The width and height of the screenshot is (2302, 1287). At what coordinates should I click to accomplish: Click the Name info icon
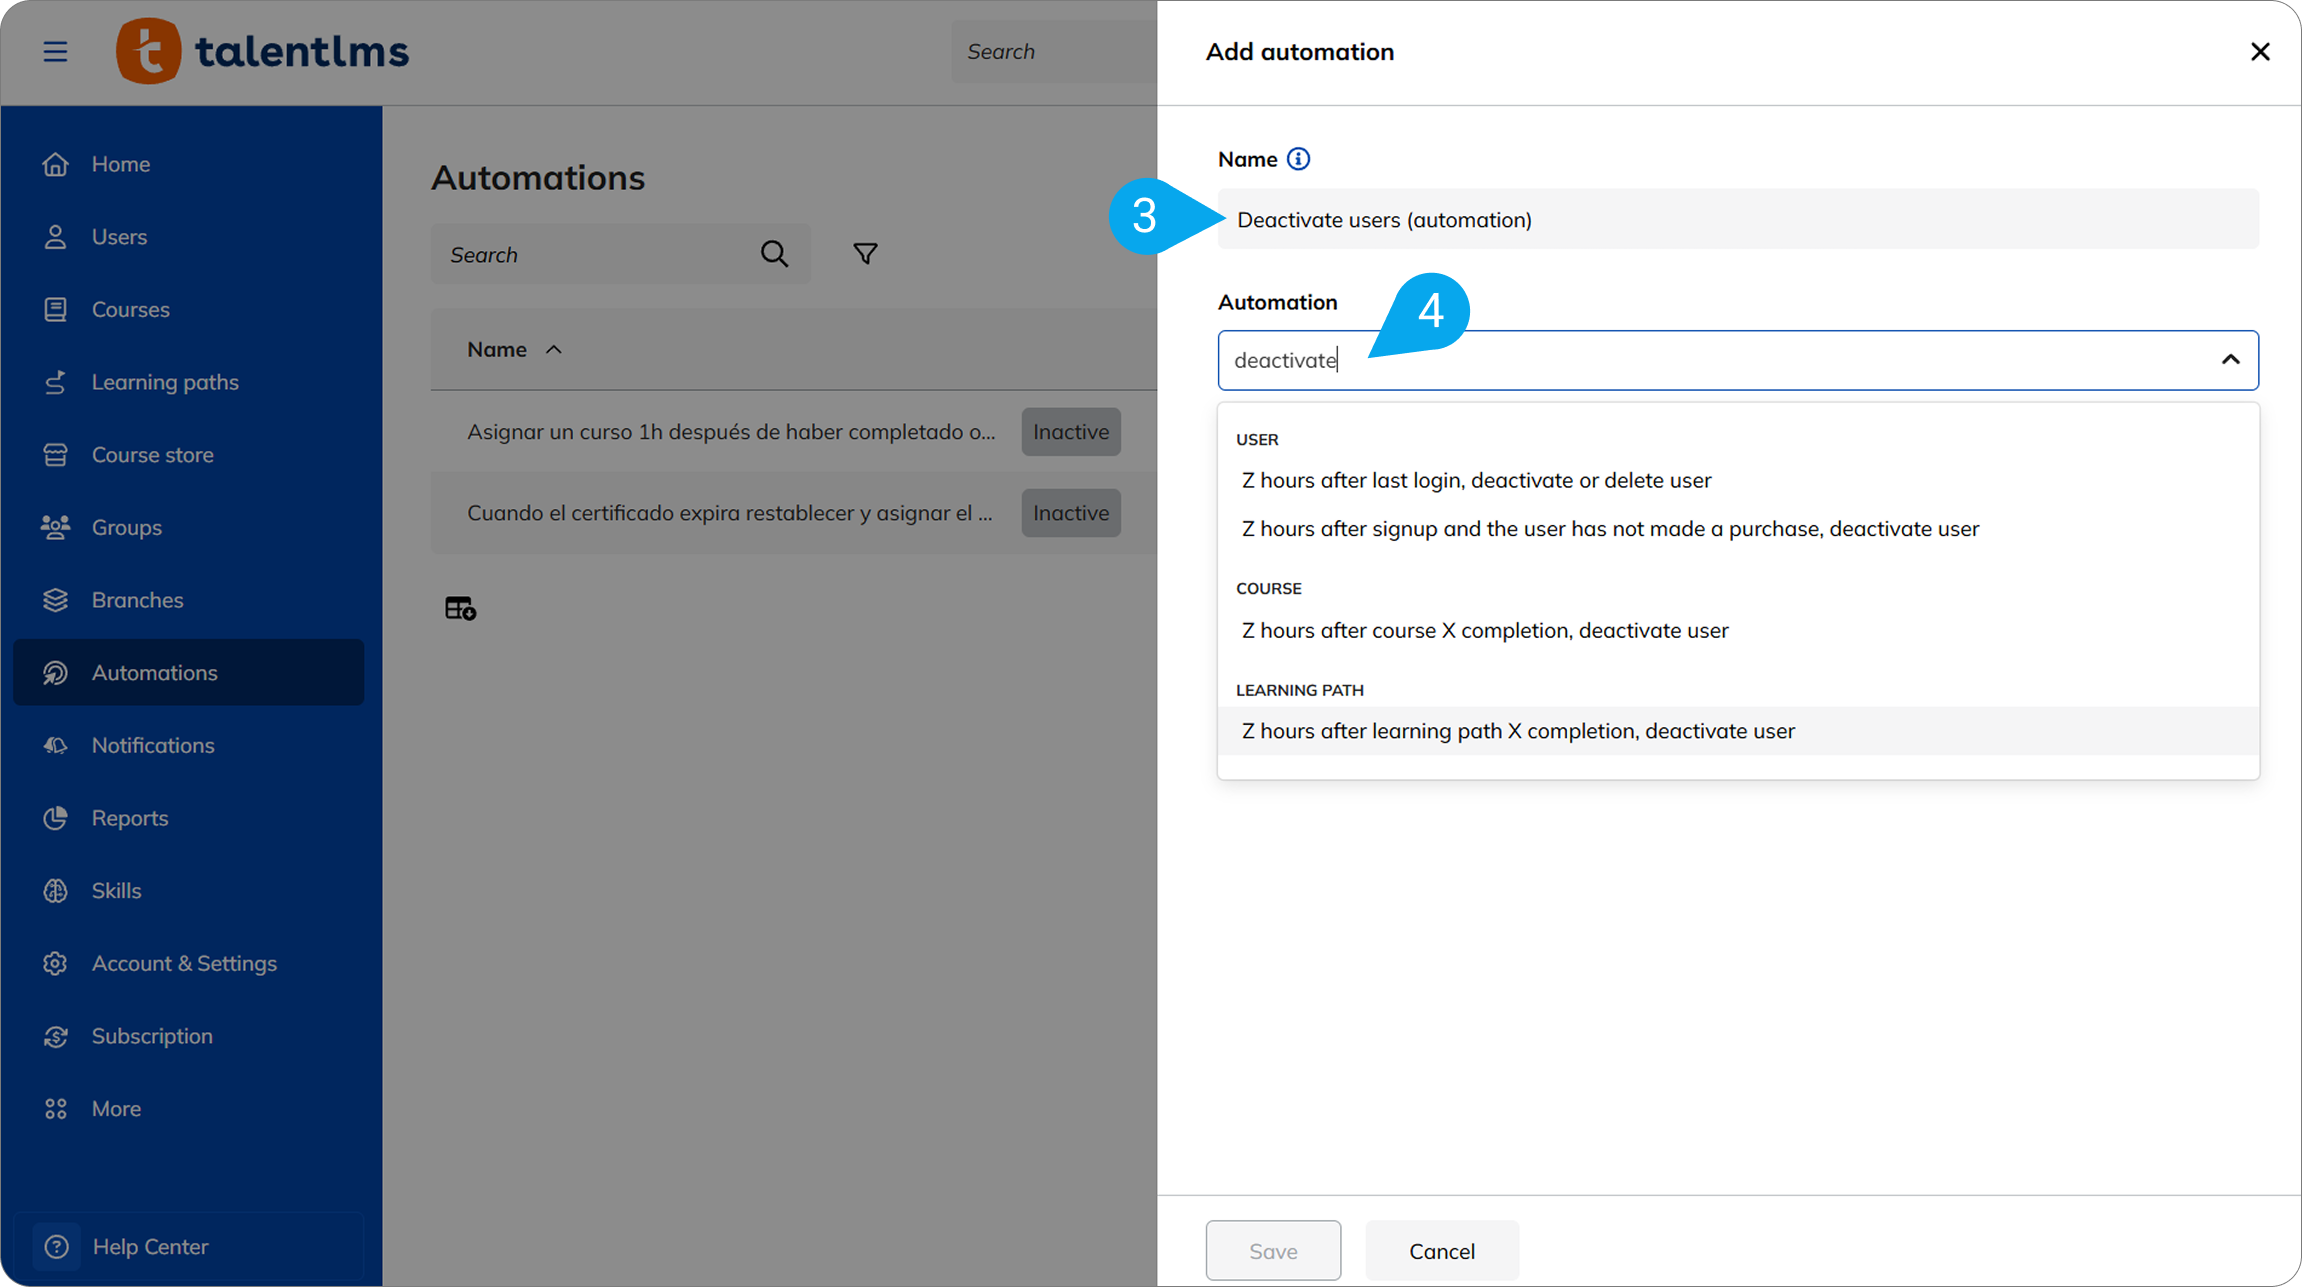coord(1298,159)
